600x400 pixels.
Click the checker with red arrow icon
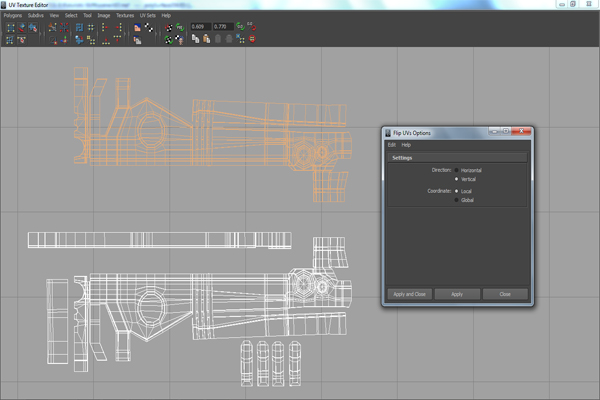[x=168, y=28]
